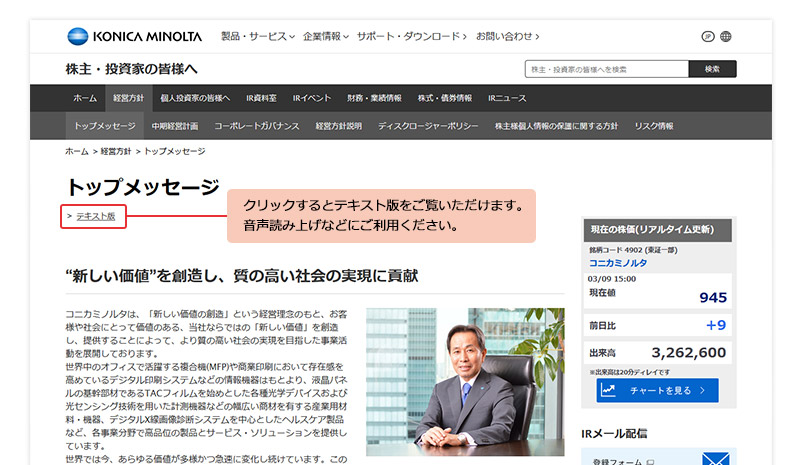Click the Konica Minolta globe logo
Screen dimensions: 800x465
[x=77, y=37]
